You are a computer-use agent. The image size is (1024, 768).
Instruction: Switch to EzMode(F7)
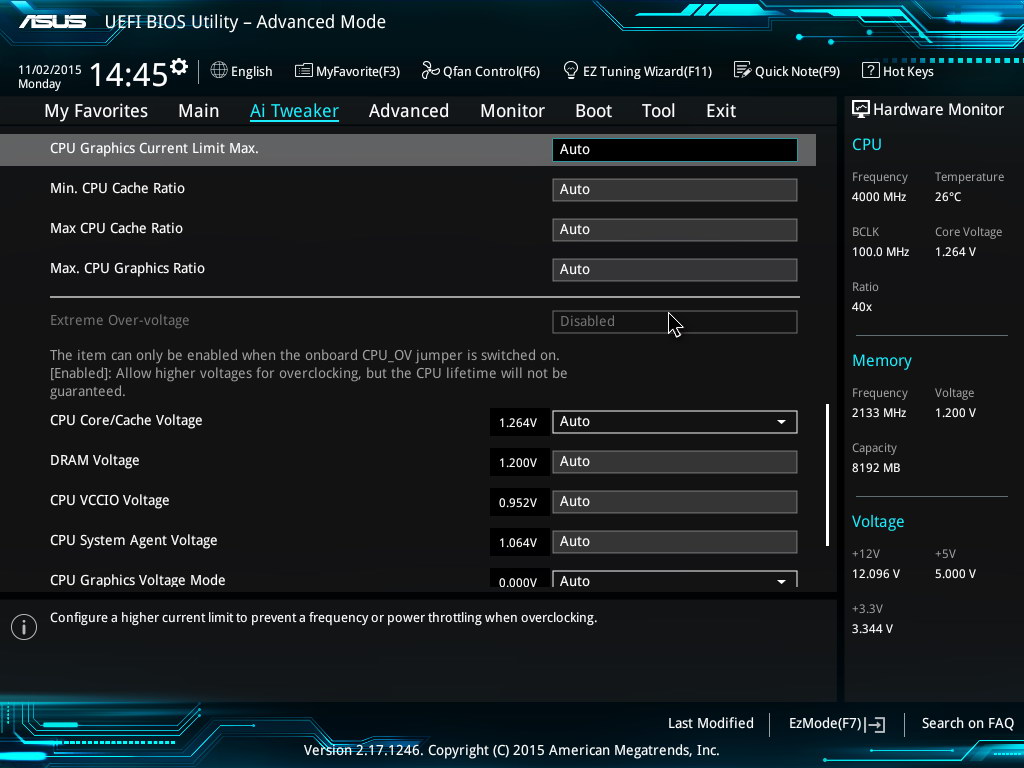point(836,724)
